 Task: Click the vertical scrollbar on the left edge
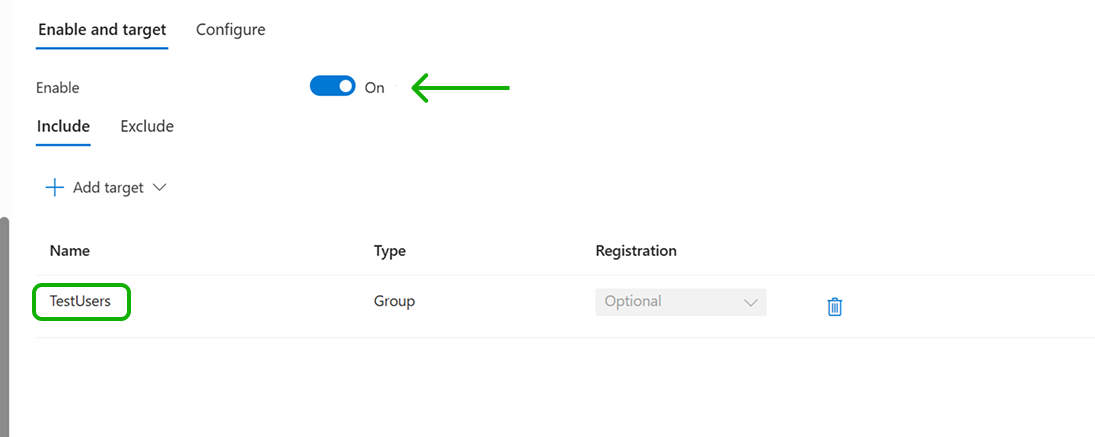pos(4,320)
